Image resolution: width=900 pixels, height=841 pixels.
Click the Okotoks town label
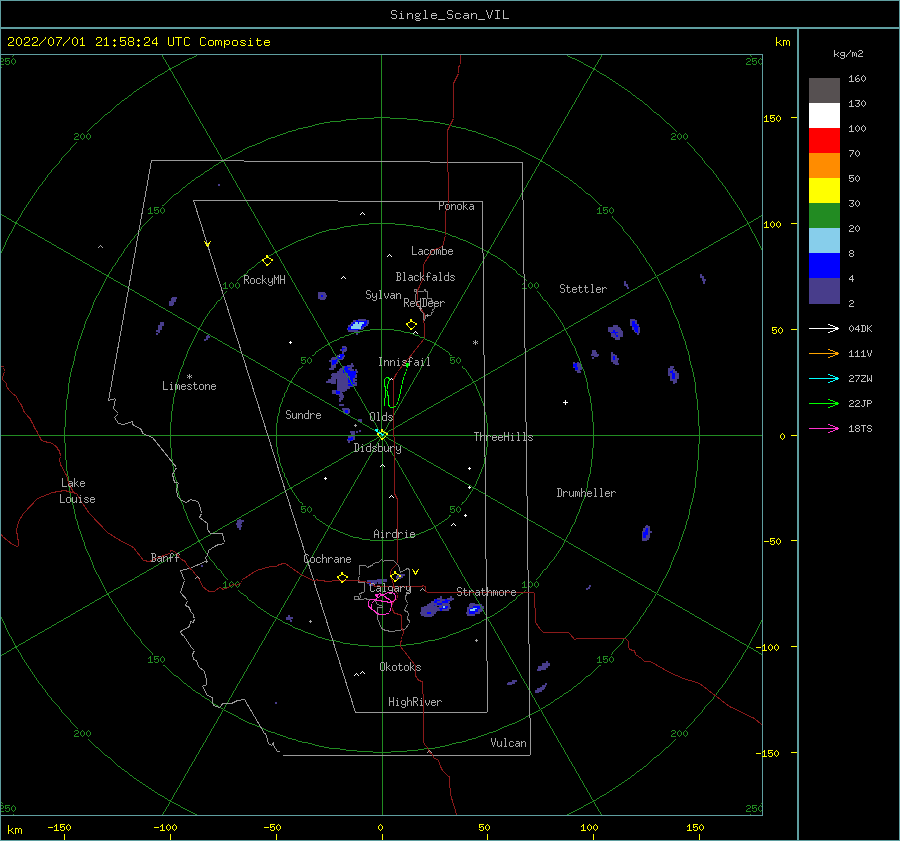[400, 667]
